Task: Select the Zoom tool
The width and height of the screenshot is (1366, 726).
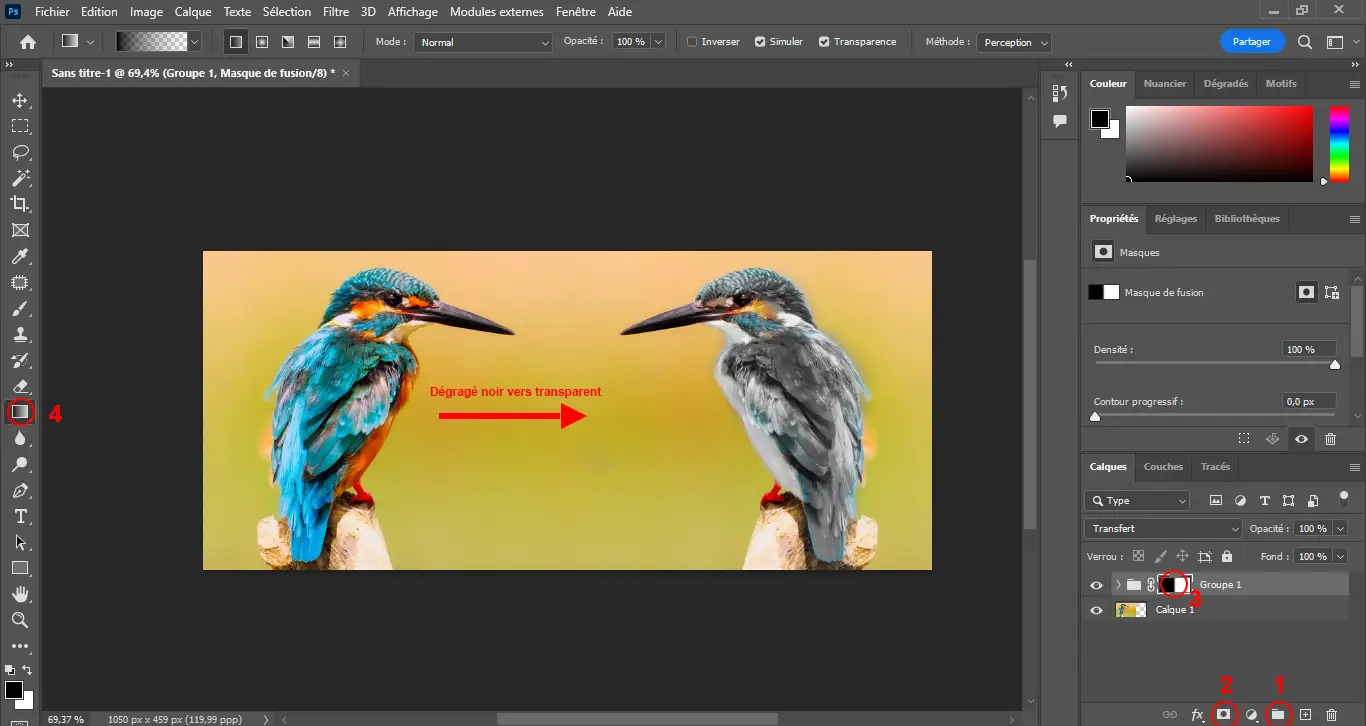Action: click(20, 620)
